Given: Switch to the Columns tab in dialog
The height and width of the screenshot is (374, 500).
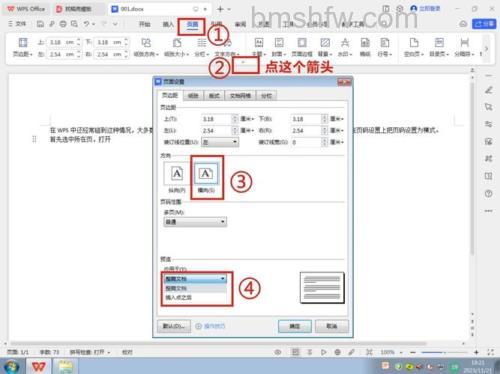Looking at the screenshot, I should click(266, 96).
